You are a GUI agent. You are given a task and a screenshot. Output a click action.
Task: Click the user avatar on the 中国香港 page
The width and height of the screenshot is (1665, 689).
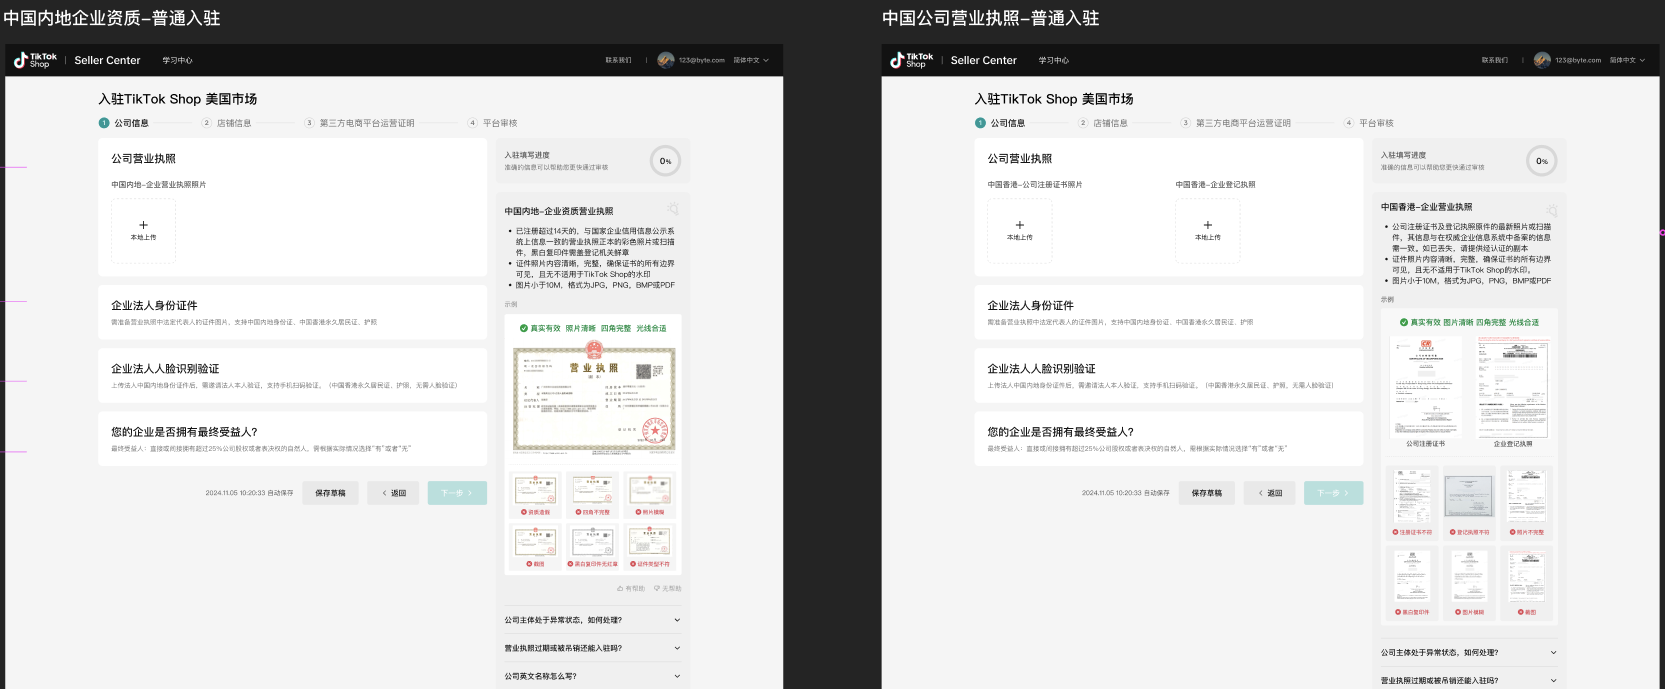[x=1542, y=60]
